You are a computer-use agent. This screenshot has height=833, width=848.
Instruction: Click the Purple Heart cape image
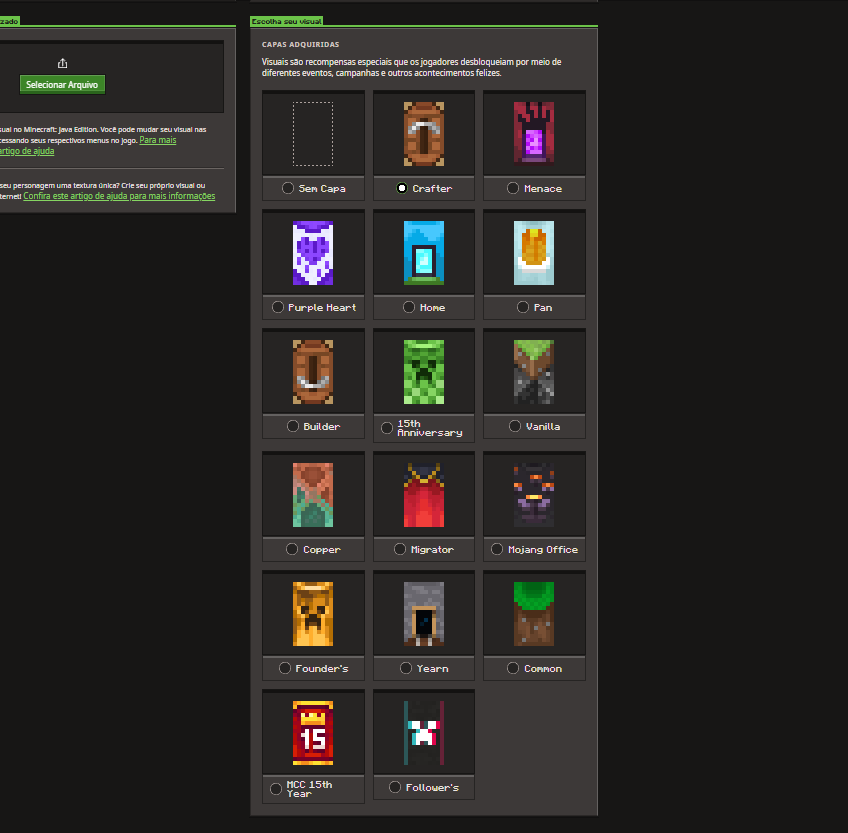coord(313,253)
